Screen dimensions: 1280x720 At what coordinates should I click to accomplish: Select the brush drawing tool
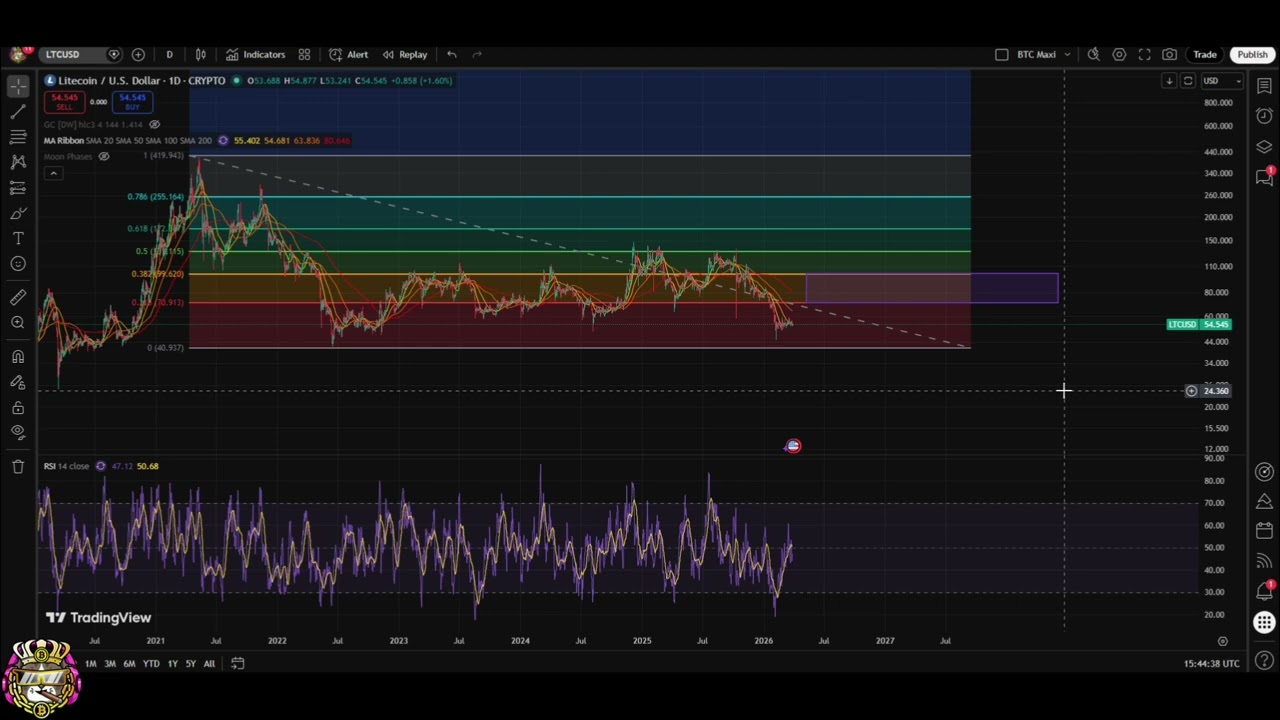coord(18,213)
